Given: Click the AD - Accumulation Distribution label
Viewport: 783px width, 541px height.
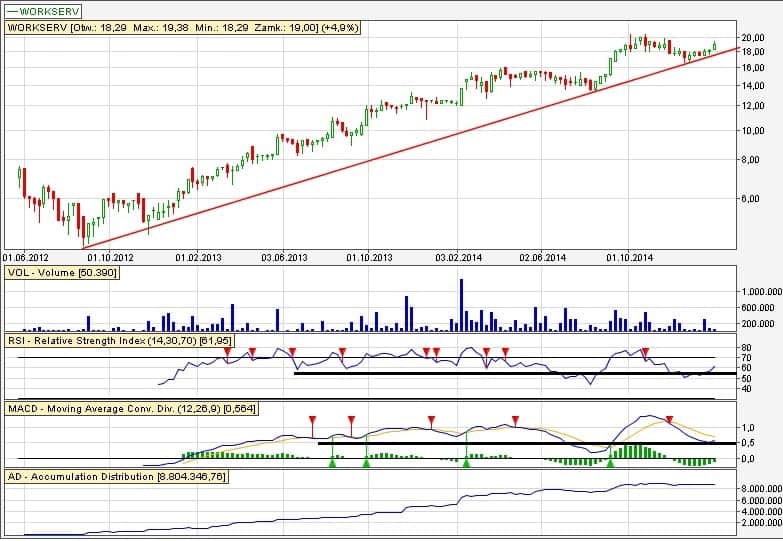Looking at the screenshot, I should pyautogui.click(x=116, y=477).
